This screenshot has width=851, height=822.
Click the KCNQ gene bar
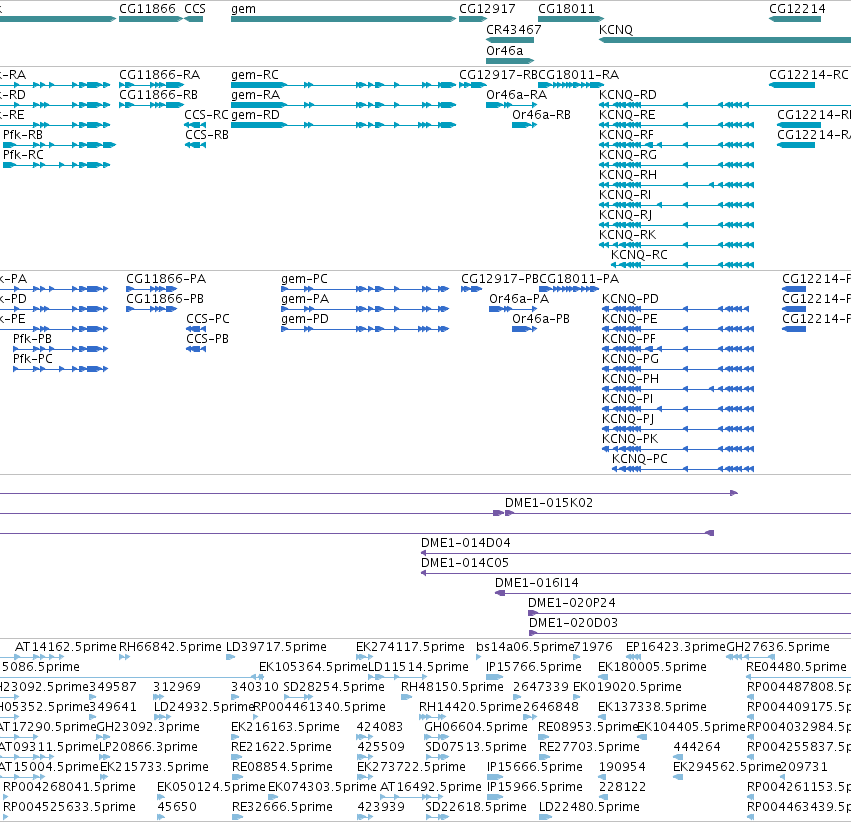[725, 40]
